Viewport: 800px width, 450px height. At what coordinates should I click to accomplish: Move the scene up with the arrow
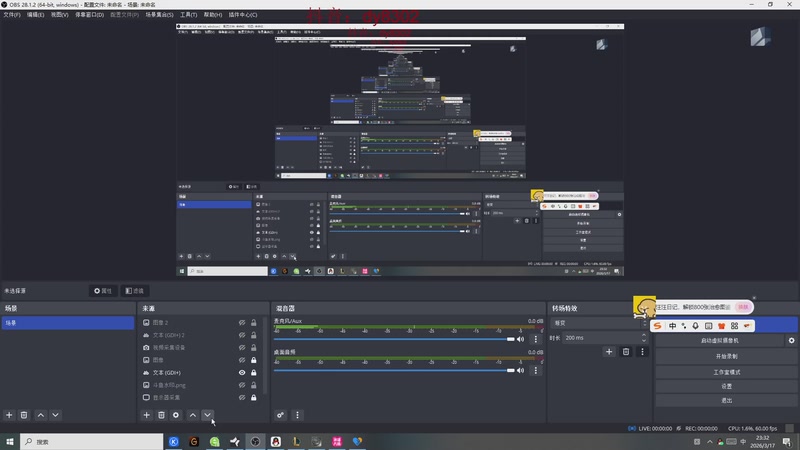(x=41, y=415)
